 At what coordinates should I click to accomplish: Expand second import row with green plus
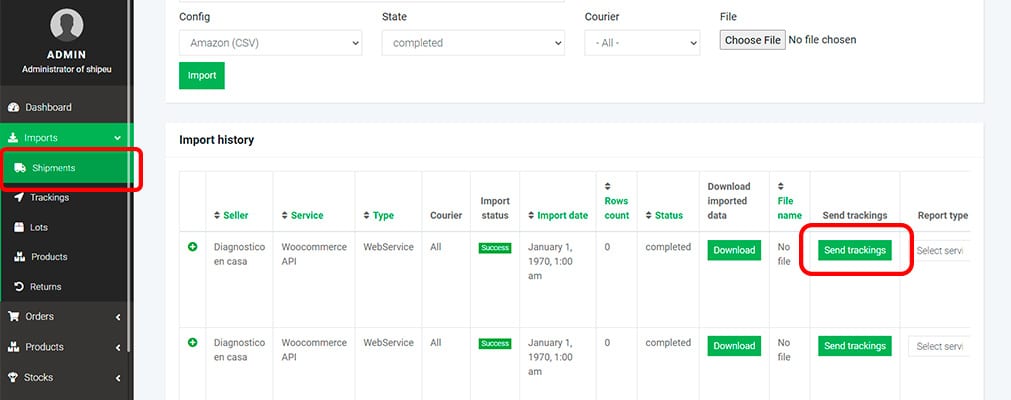pyautogui.click(x=192, y=343)
